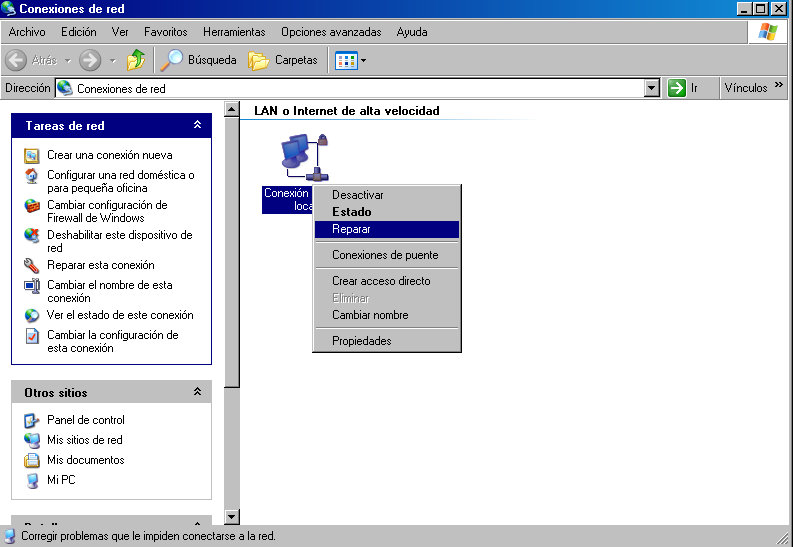Open Panel de control from Otros sitios

click(x=85, y=420)
